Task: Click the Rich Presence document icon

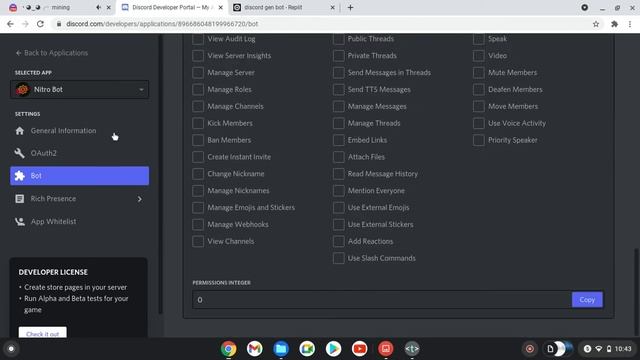Action: coord(20,199)
